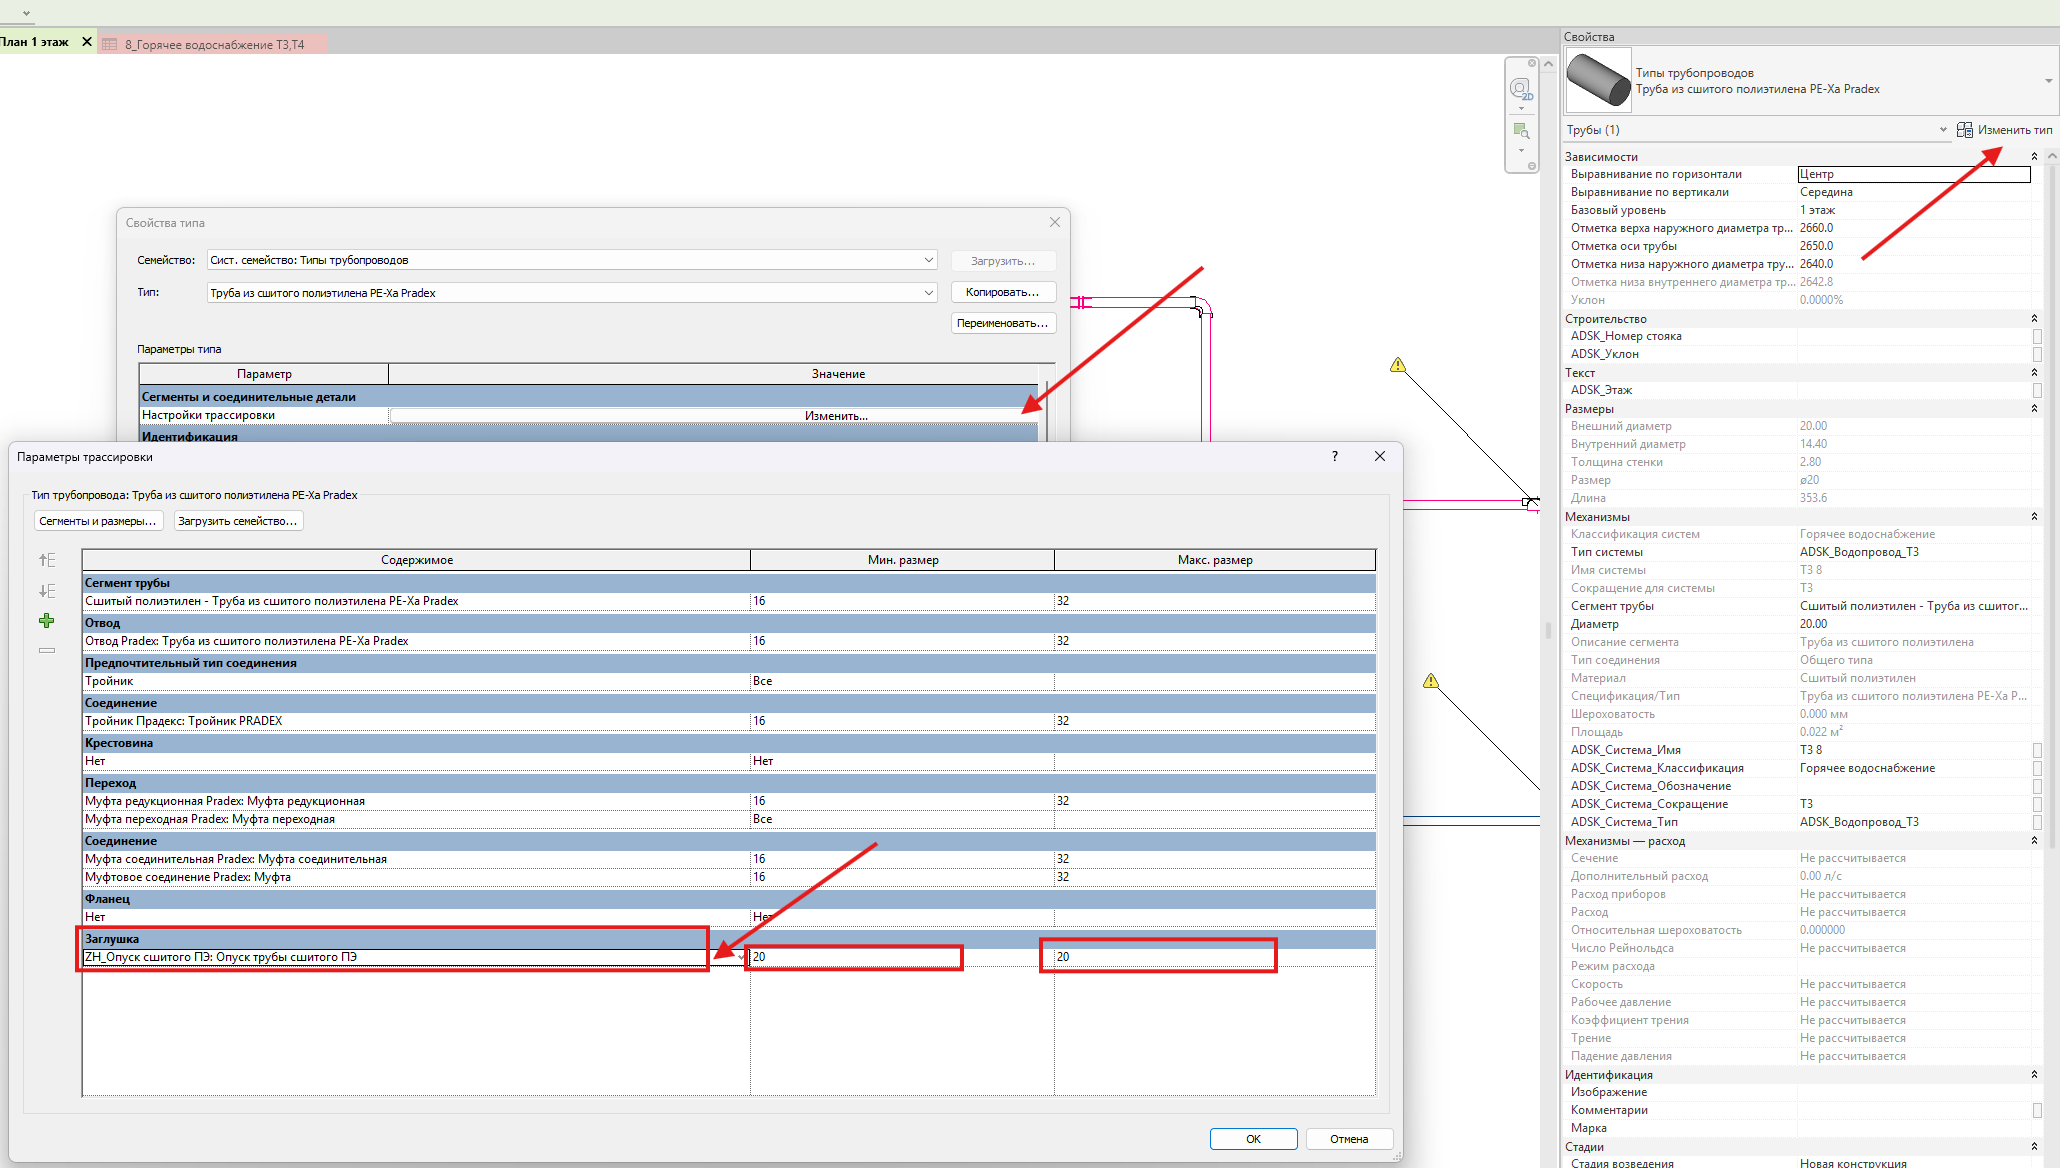Open the Тип combo box in type properties
The width and height of the screenshot is (2060, 1168).
(x=572, y=293)
